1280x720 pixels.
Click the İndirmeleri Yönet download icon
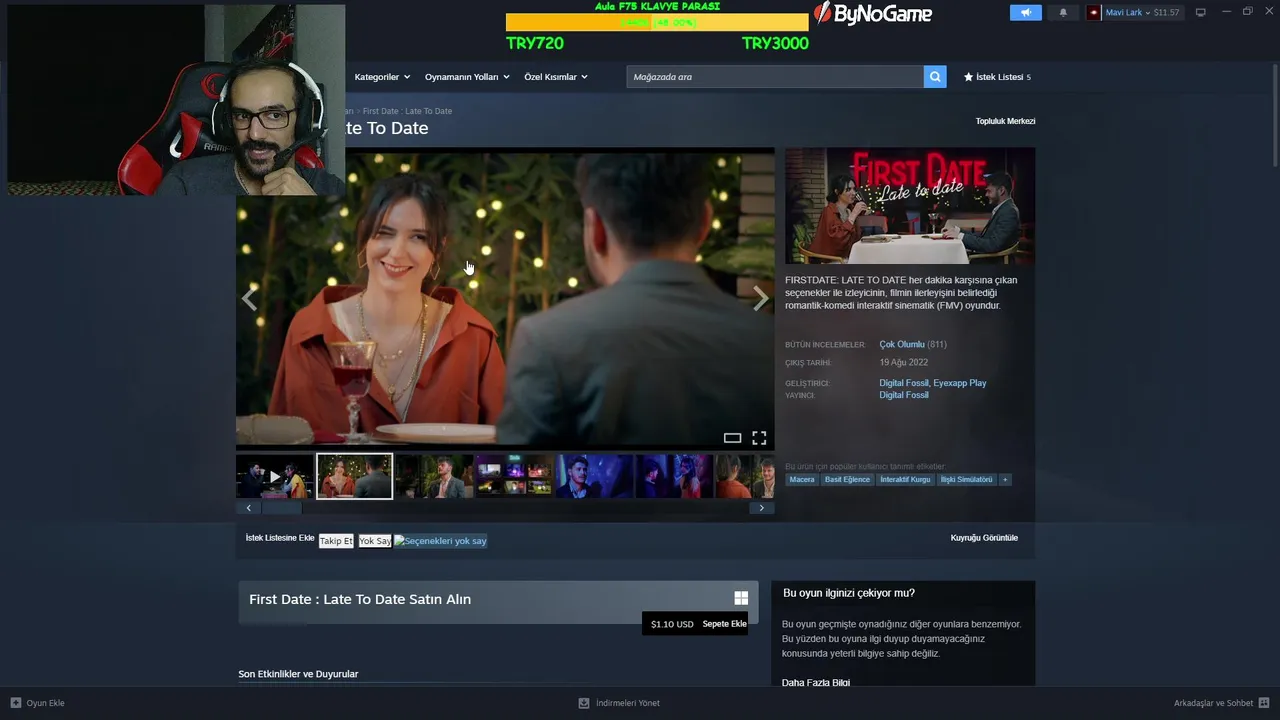584,703
